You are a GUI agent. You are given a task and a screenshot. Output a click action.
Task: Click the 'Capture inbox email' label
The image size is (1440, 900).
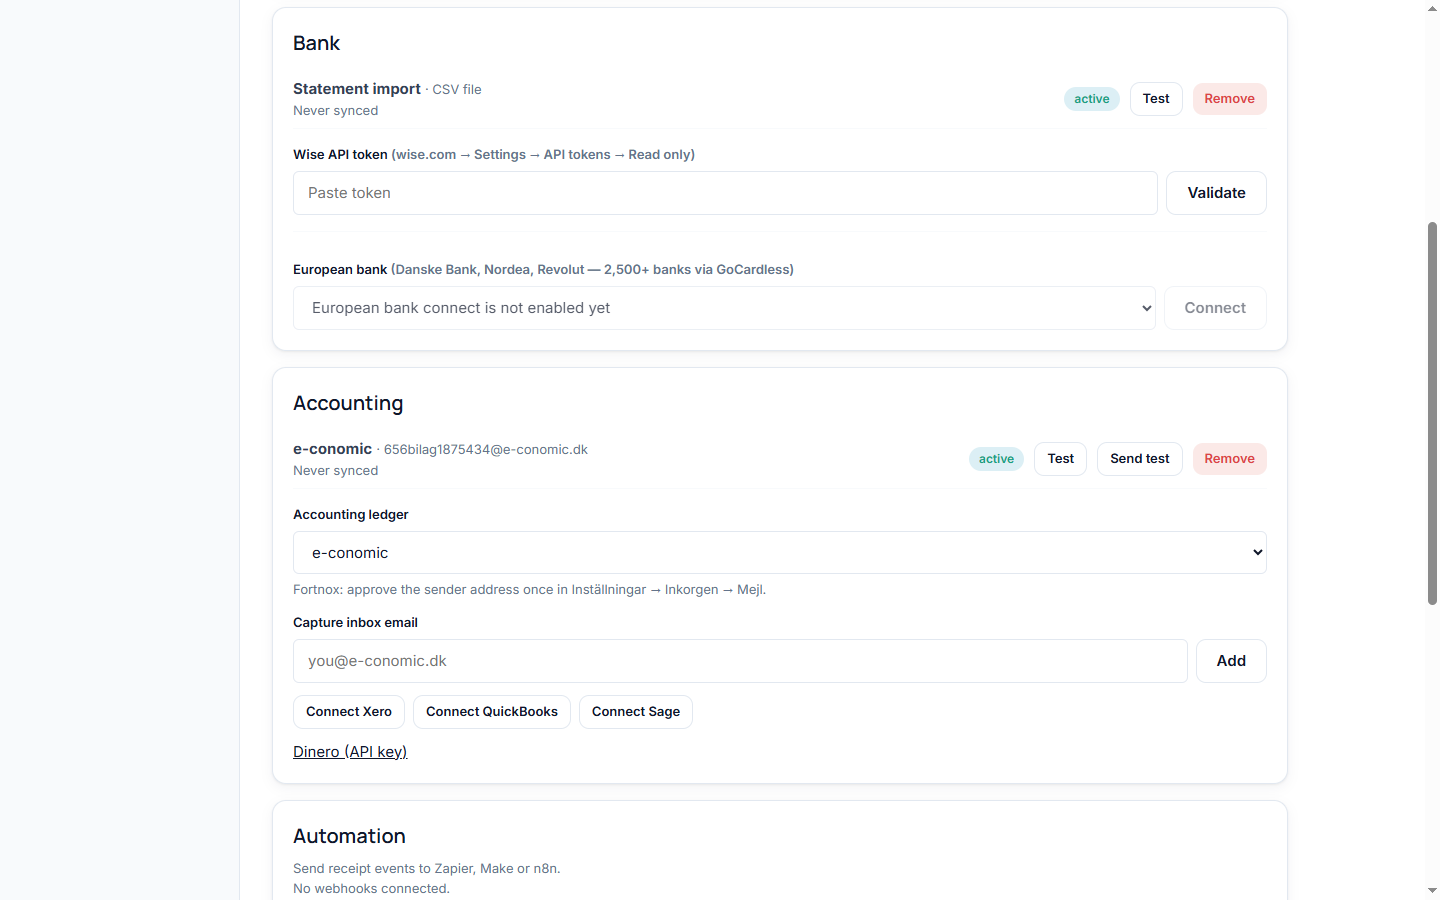[x=355, y=623]
